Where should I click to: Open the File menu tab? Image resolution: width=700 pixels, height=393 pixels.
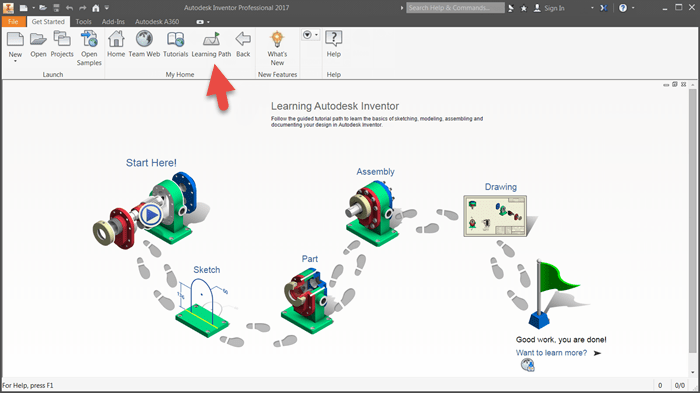(13, 21)
